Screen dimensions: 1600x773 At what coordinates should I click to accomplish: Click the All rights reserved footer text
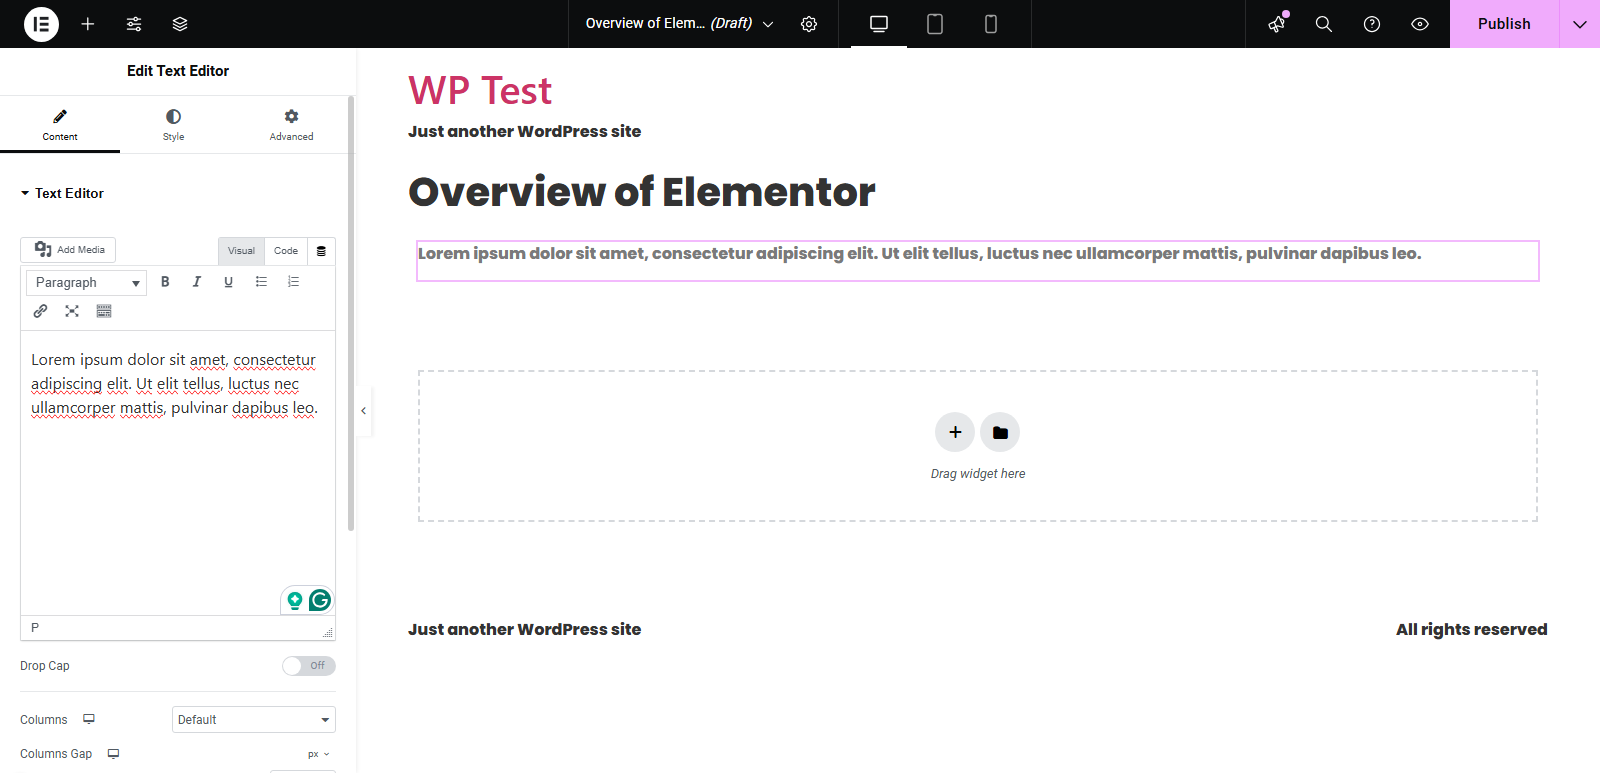click(1472, 629)
